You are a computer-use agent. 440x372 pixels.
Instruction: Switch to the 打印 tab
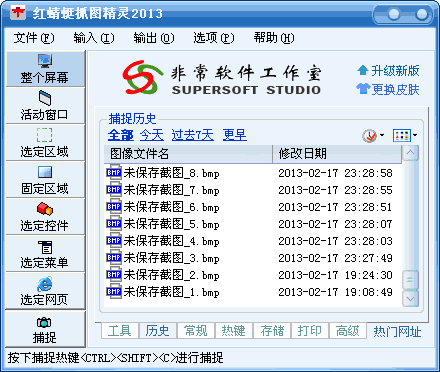point(310,331)
